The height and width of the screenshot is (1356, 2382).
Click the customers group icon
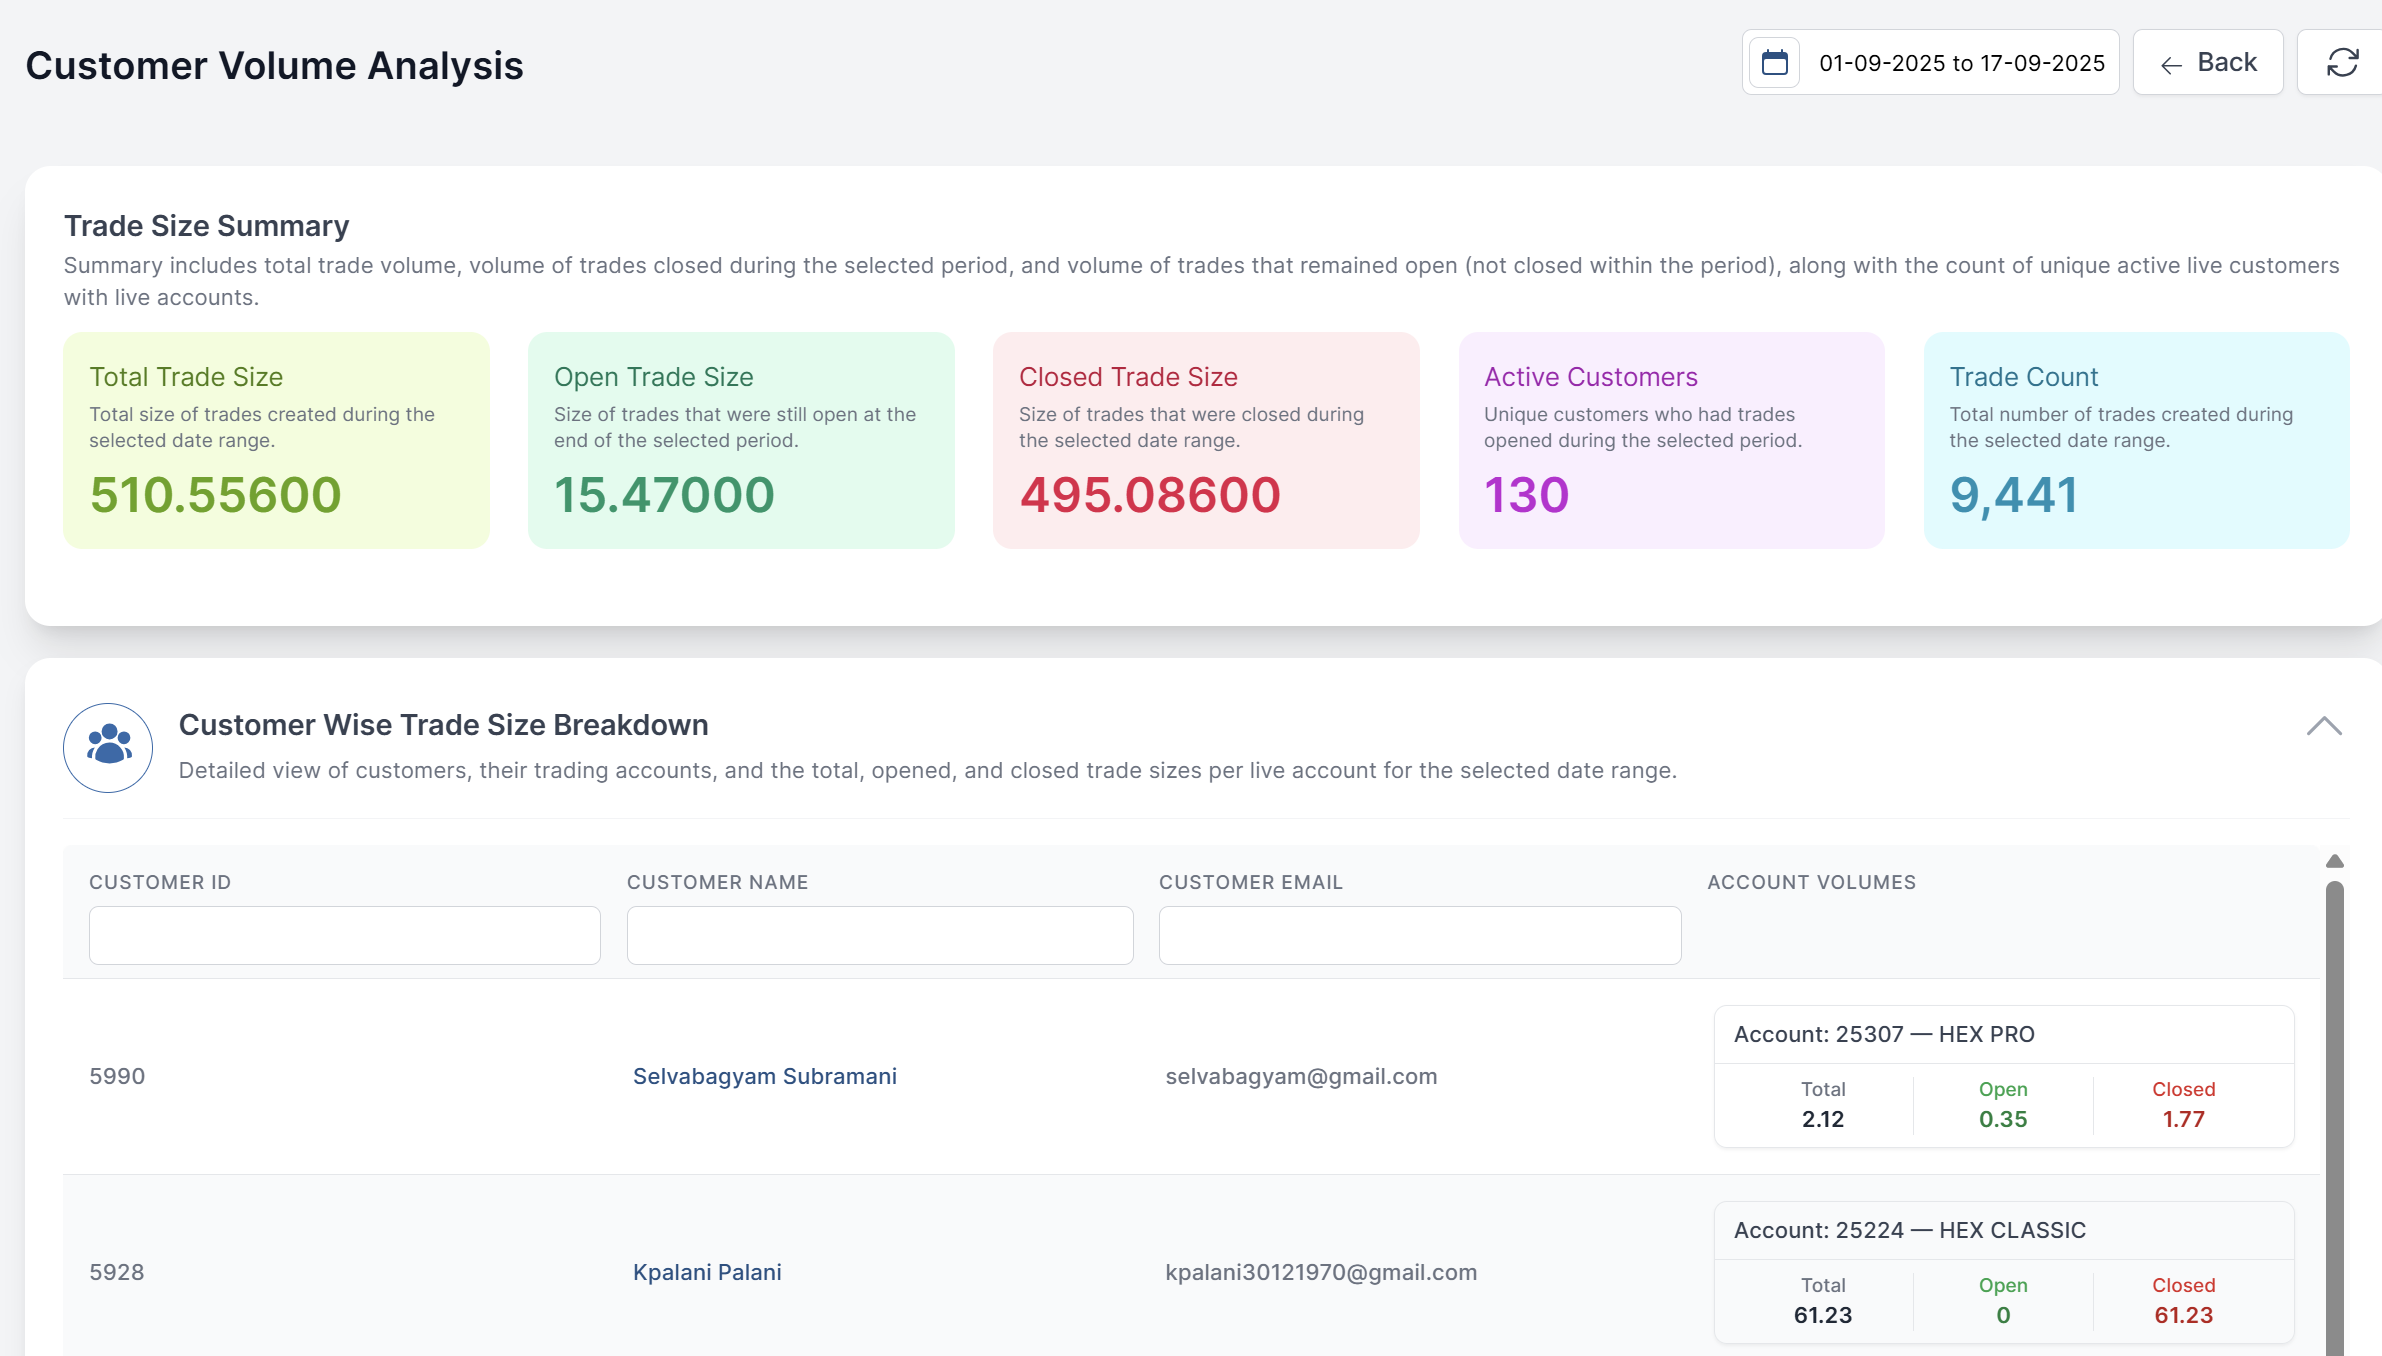pyautogui.click(x=108, y=747)
